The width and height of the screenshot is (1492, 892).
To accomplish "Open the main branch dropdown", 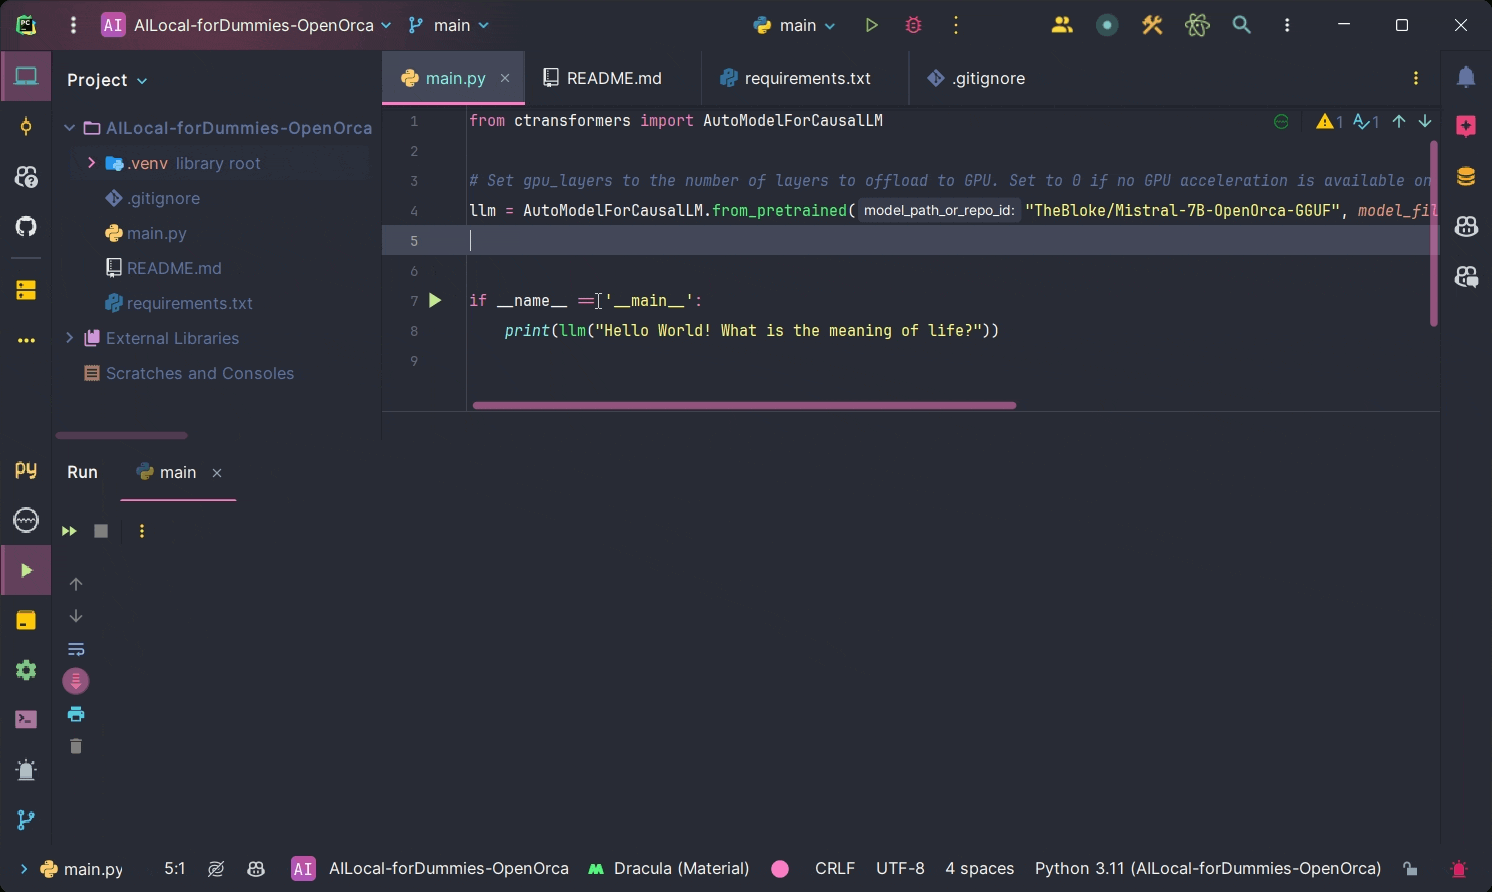I will point(449,25).
